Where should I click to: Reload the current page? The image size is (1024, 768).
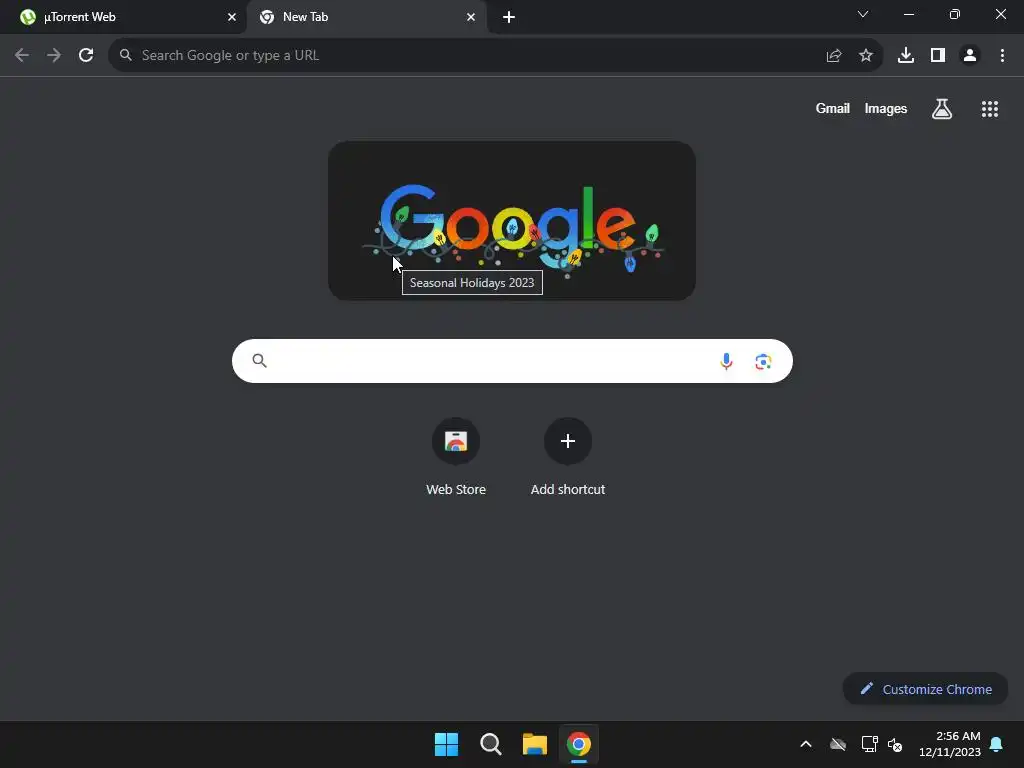click(x=86, y=56)
